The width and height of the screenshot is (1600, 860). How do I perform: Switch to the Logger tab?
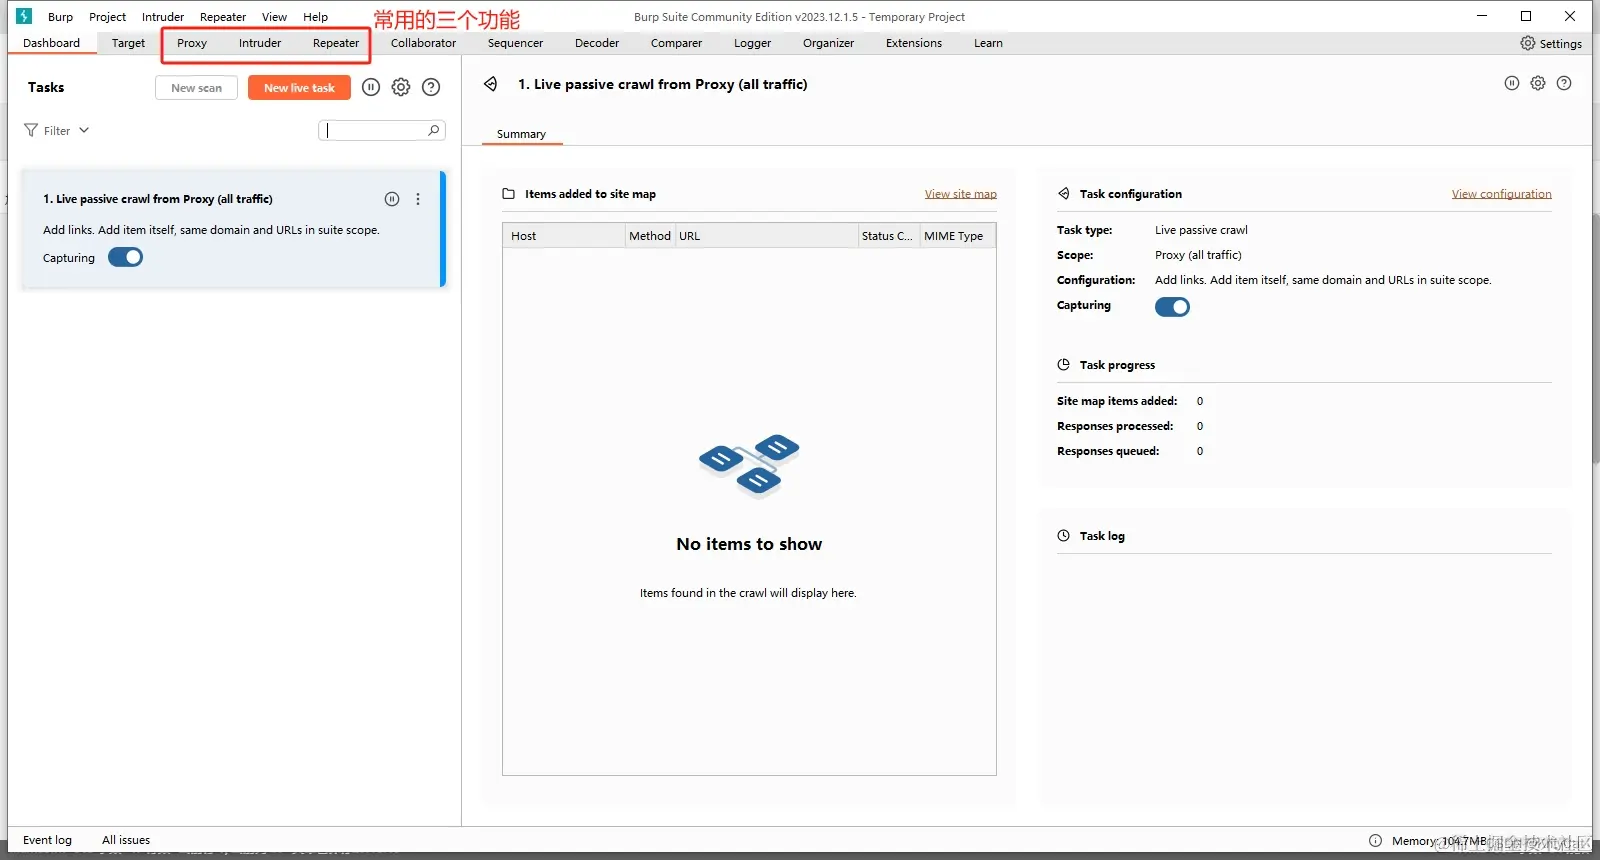752,43
